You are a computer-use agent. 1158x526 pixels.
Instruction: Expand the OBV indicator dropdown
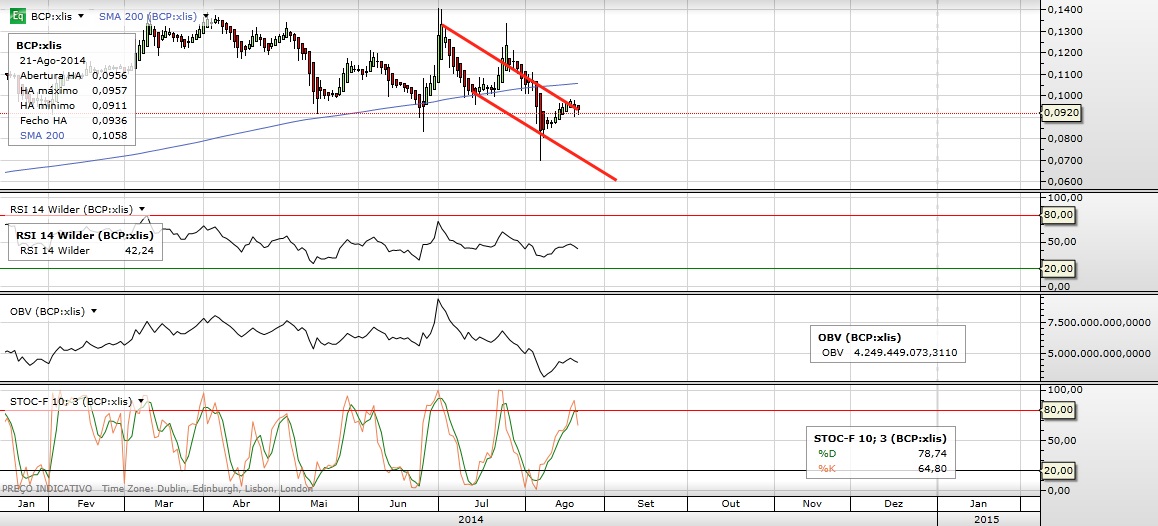point(94,311)
